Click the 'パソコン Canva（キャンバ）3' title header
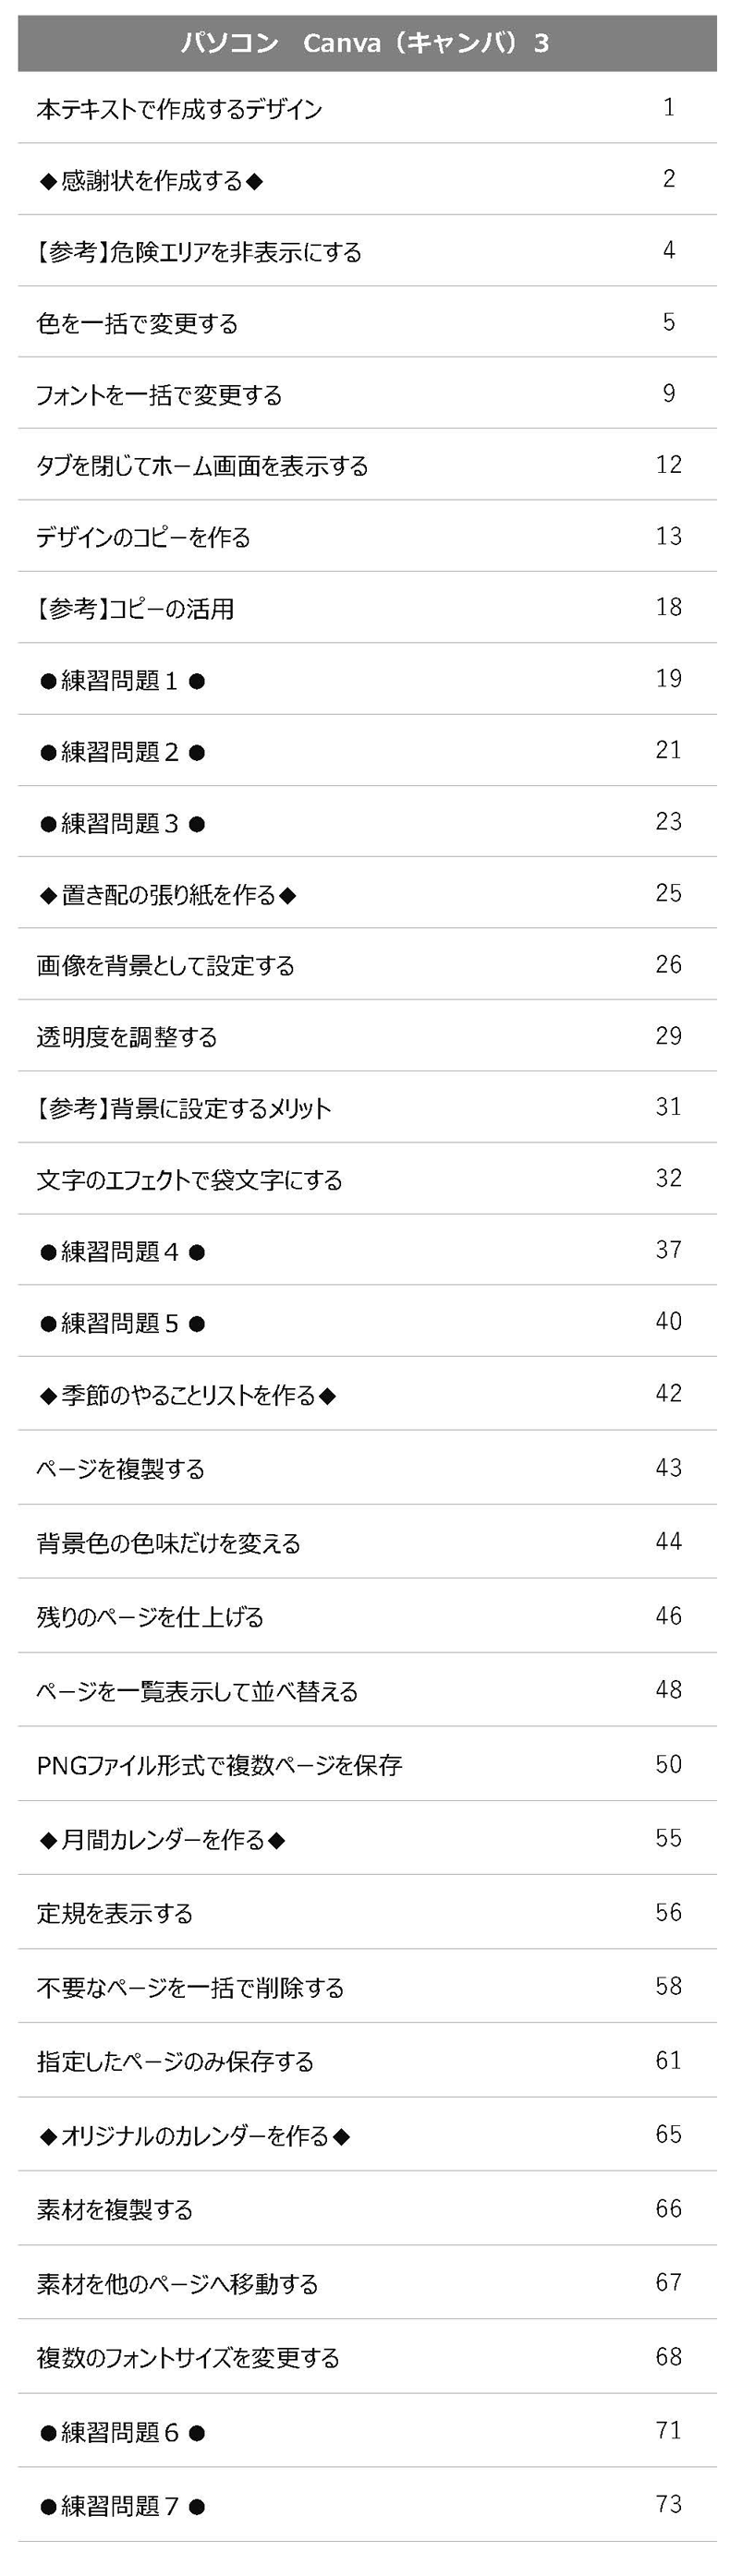Screen dimensions: 730x2576 tap(365, 43)
